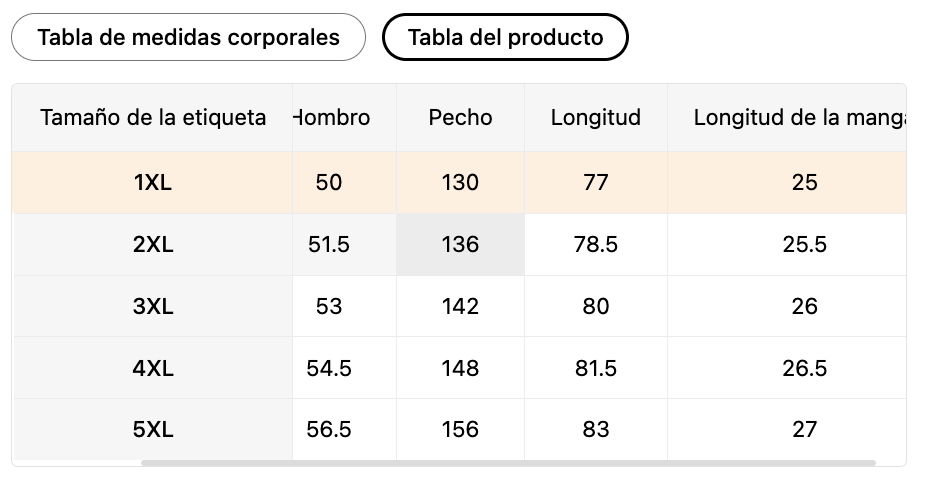928x486 pixels.
Task: Select the 2XL size row label
Action: [153, 244]
